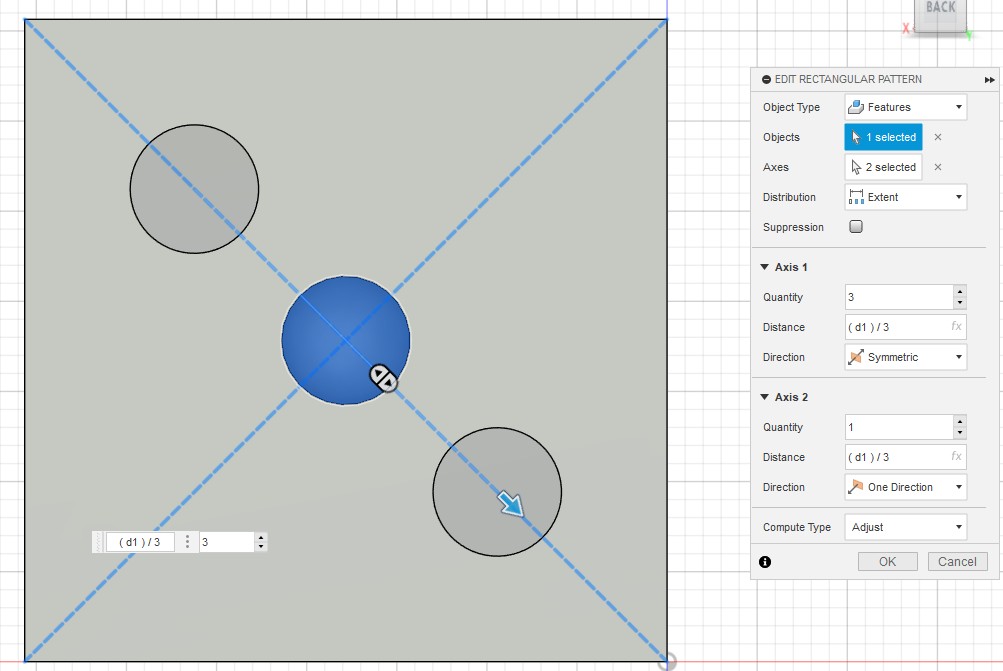Click the double-arrow icon in the dialog header

pos(989,80)
